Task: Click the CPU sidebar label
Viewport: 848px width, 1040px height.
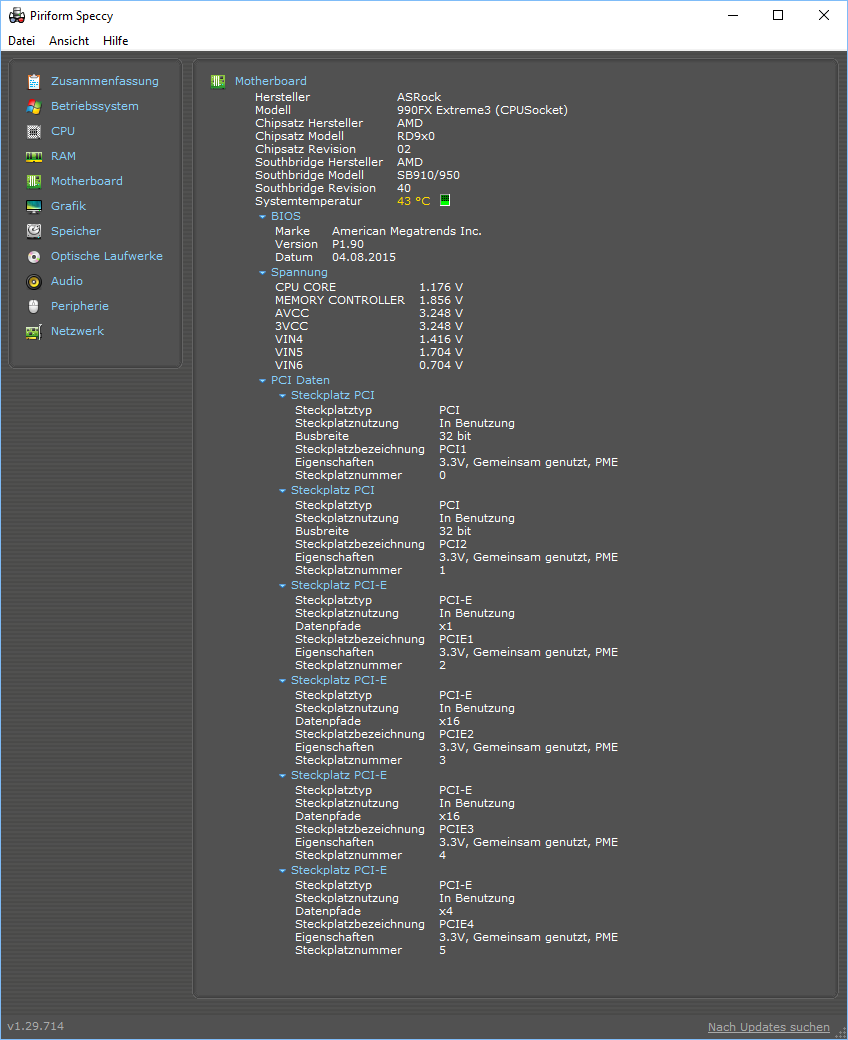Action: click(x=63, y=131)
